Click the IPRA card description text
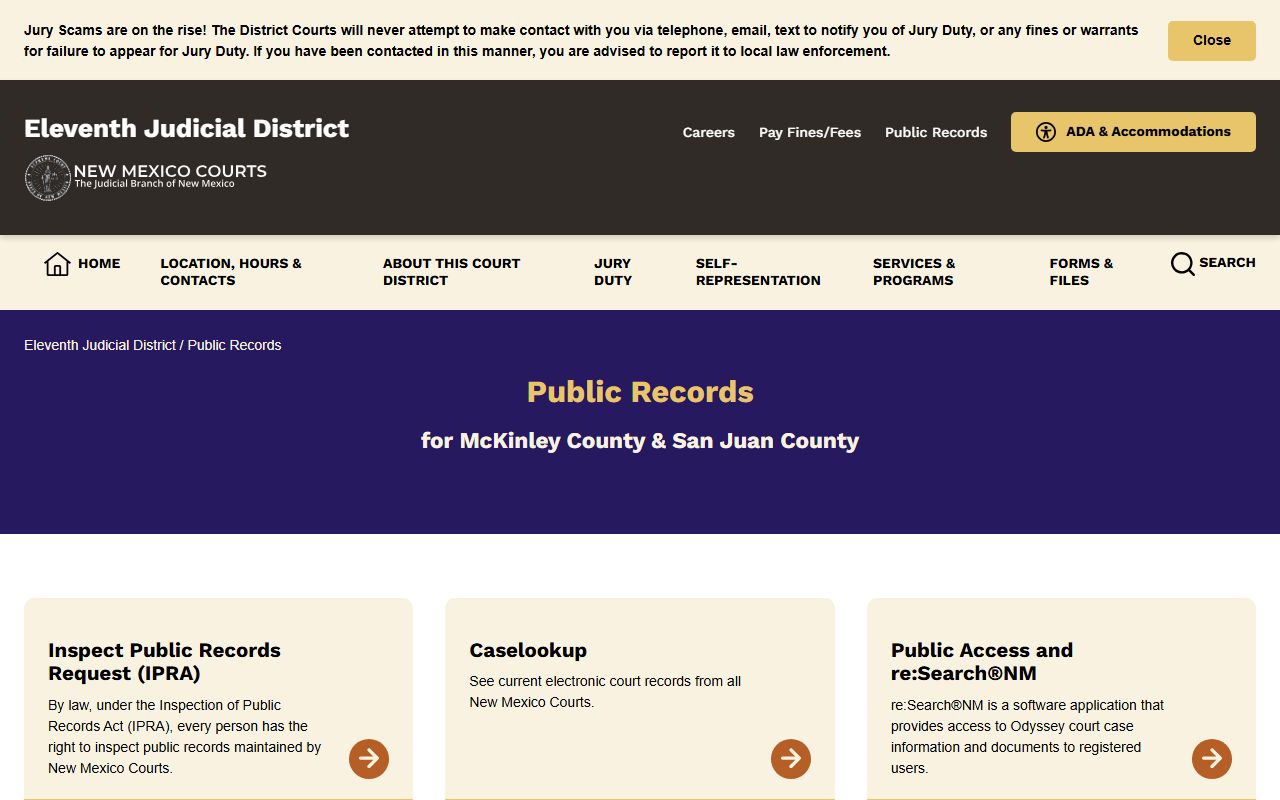The height and width of the screenshot is (800, 1280). [185, 737]
